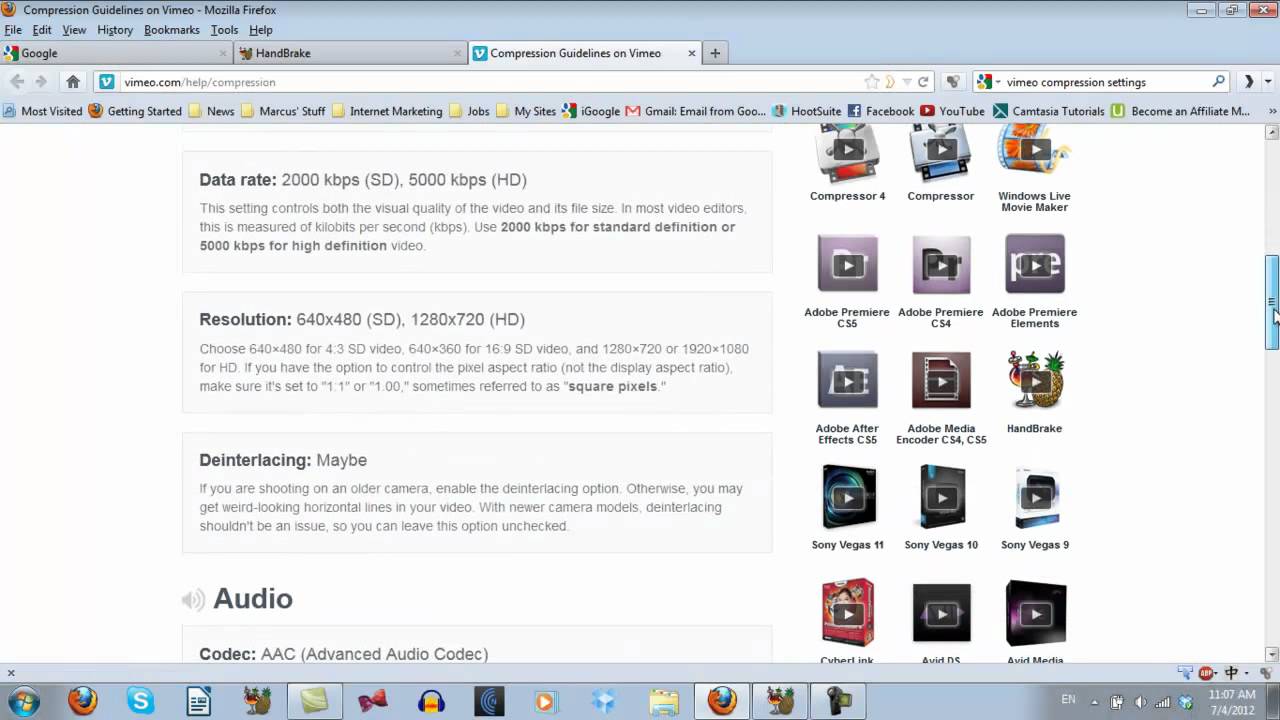Open the Adobe After Effects CS5 tutorial

tap(847, 380)
